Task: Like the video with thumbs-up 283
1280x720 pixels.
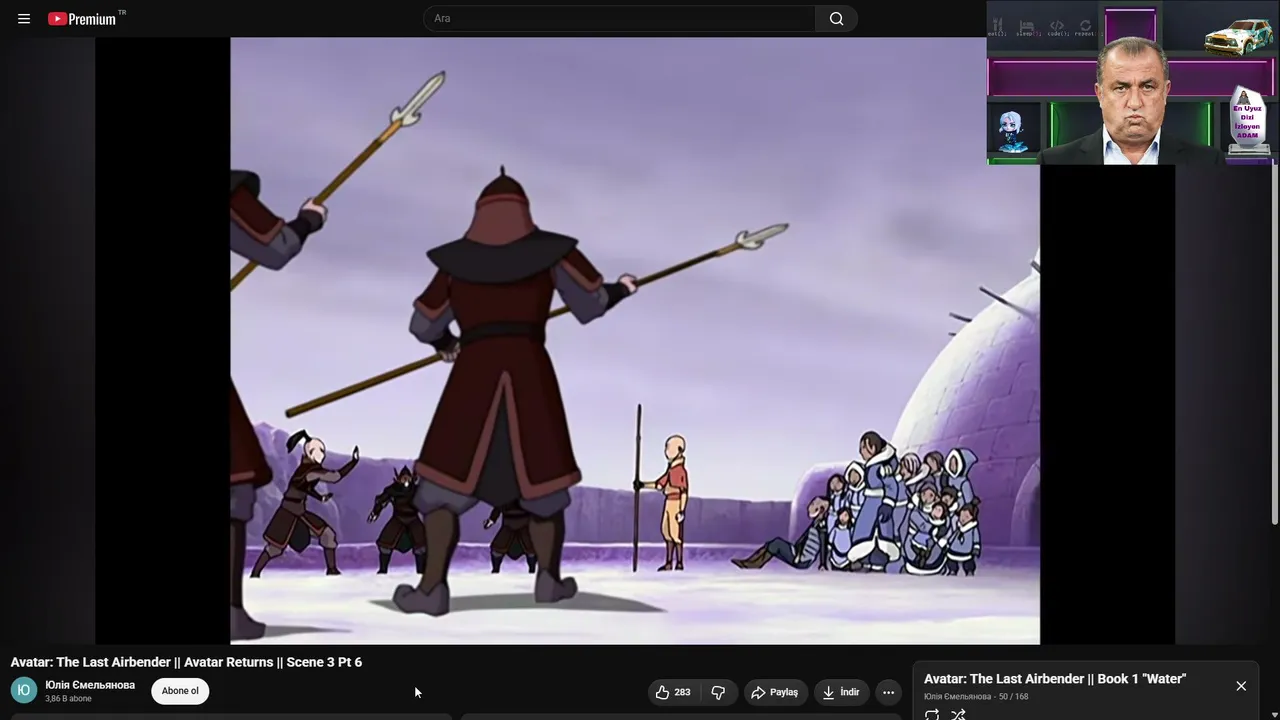Action: [x=673, y=692]
